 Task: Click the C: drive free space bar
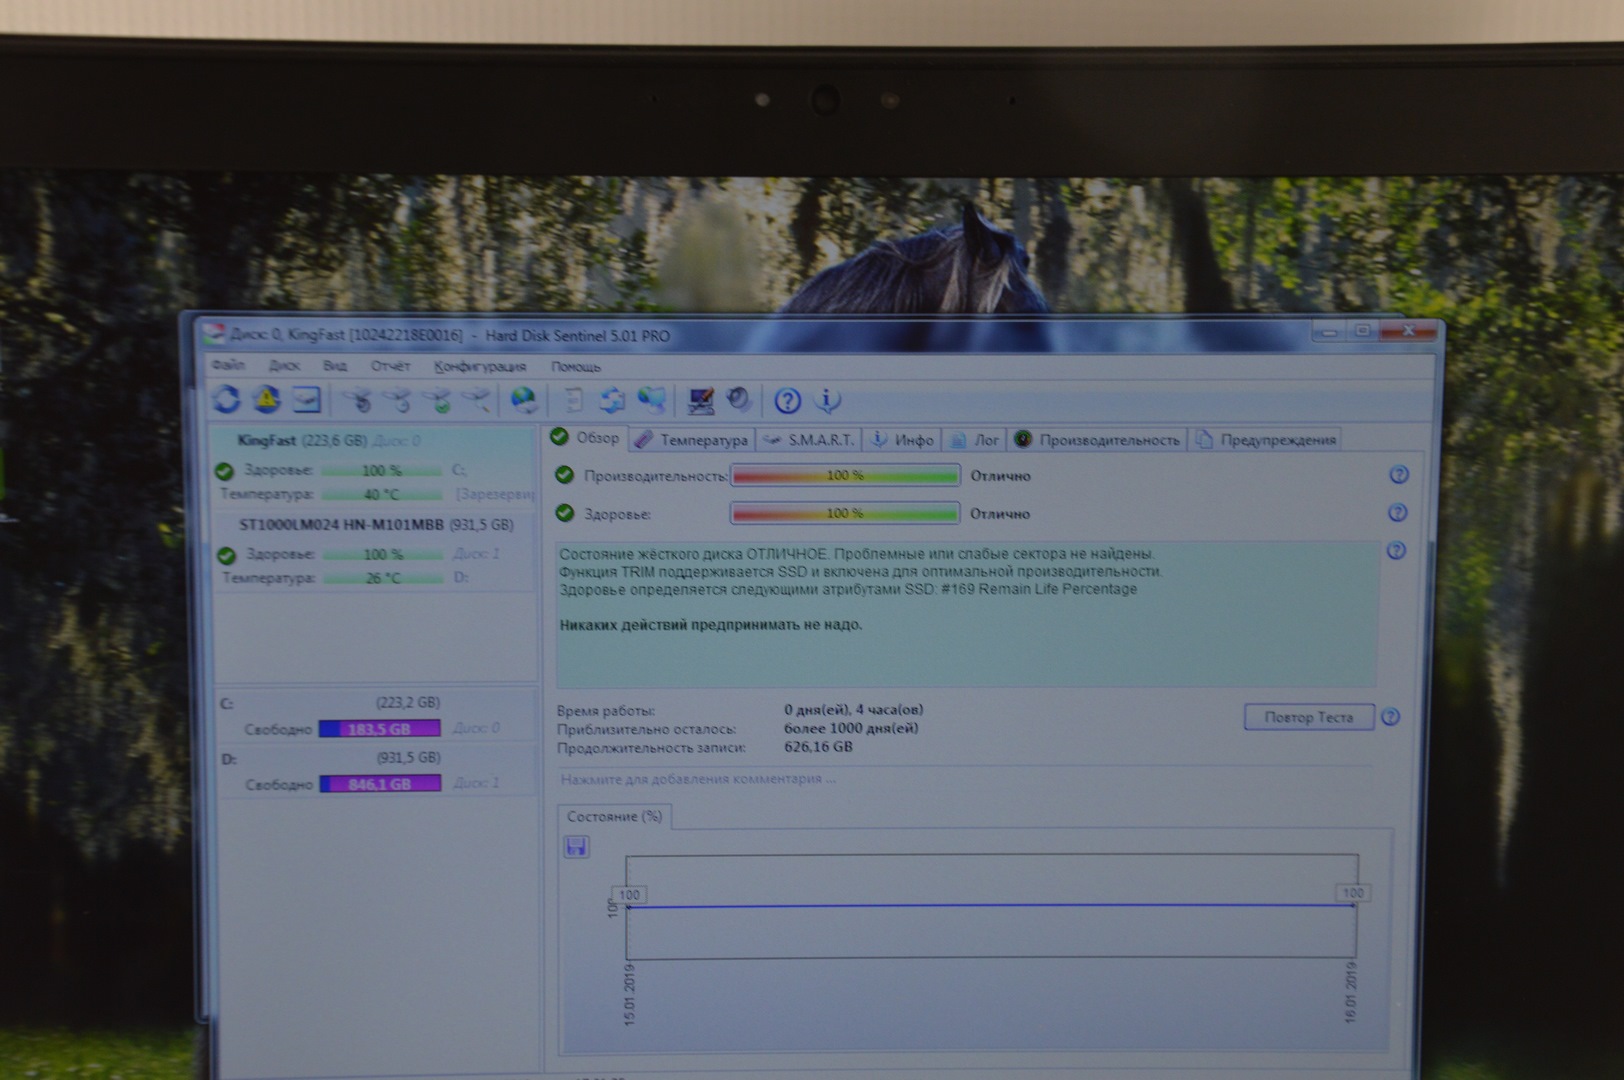point(380,729)
